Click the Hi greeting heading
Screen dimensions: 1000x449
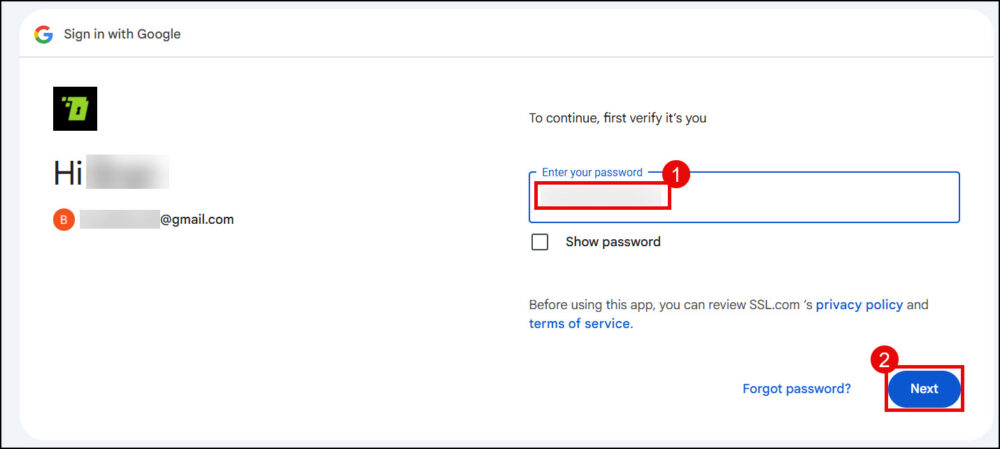tap(67, 174)
